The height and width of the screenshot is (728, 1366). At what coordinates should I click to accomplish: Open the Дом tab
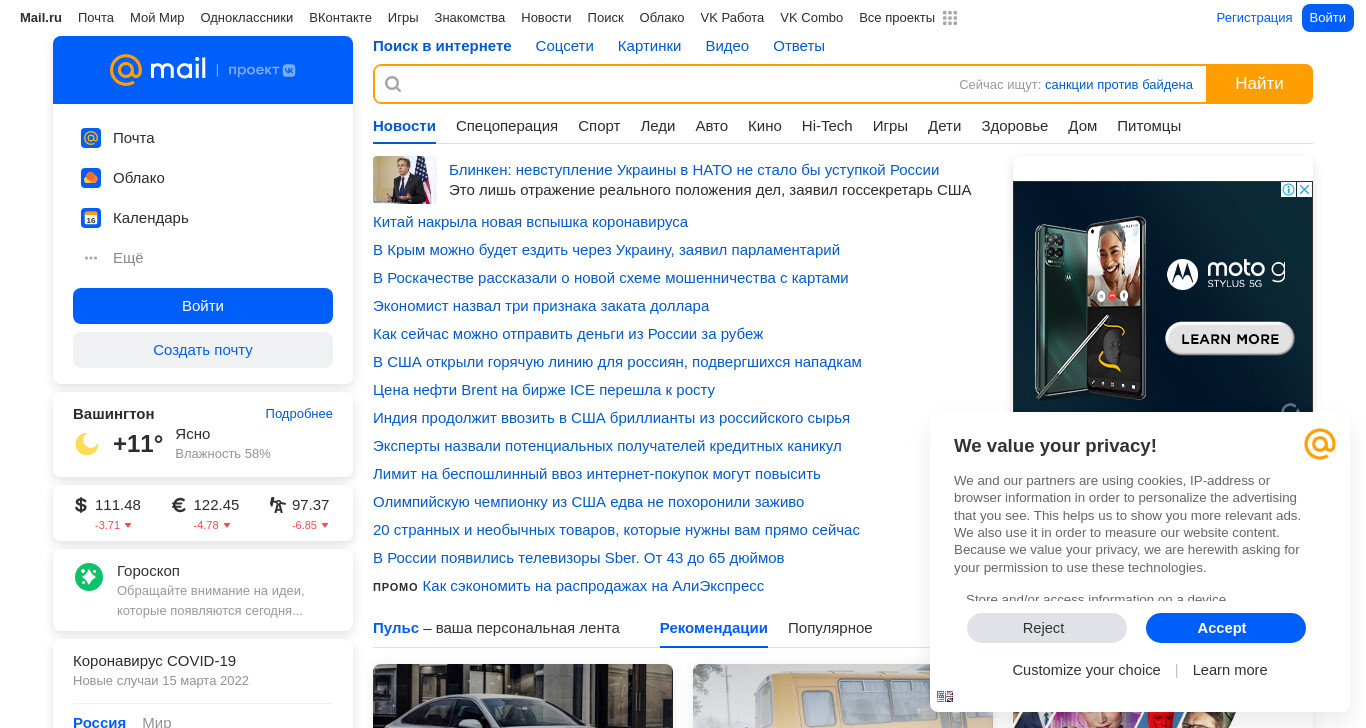click(x=1083, y=126)
